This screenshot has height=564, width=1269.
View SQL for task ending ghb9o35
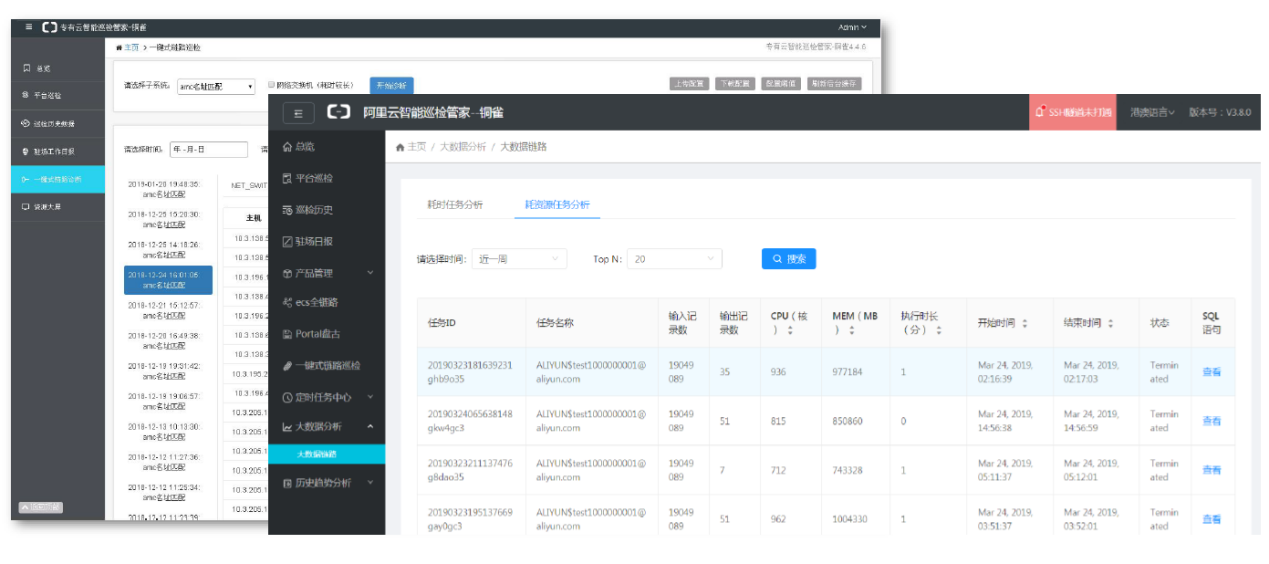(1212, 372)
